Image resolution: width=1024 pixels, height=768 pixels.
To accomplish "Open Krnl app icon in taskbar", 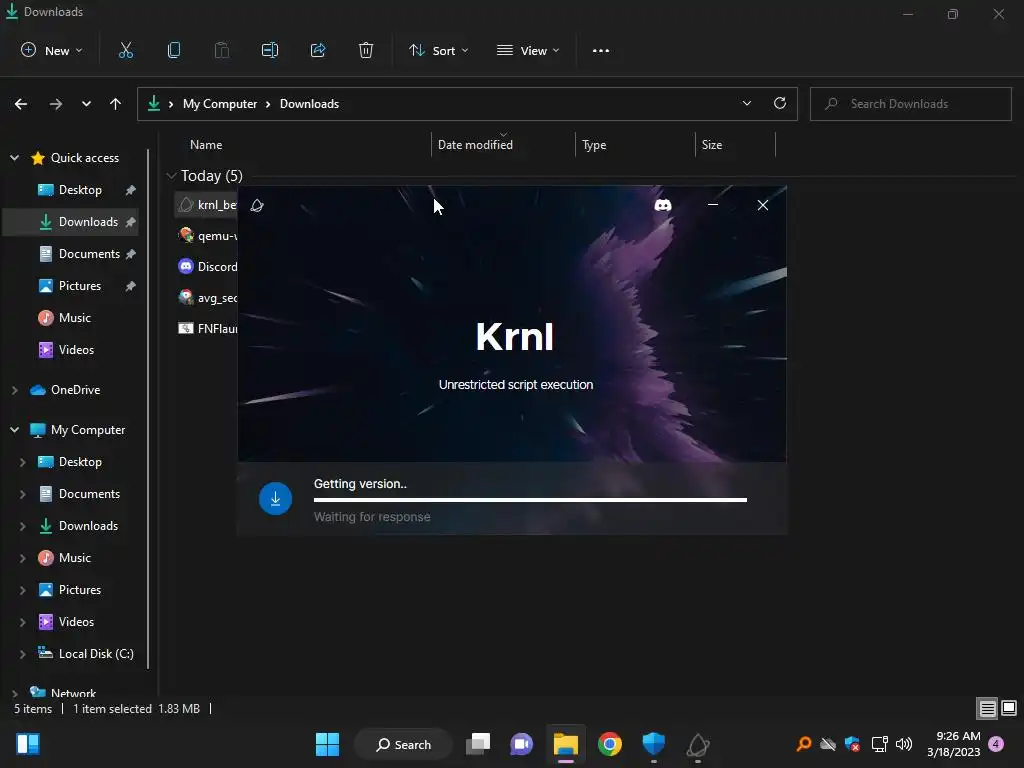I will pyautogui.click(x=697, y=744).
